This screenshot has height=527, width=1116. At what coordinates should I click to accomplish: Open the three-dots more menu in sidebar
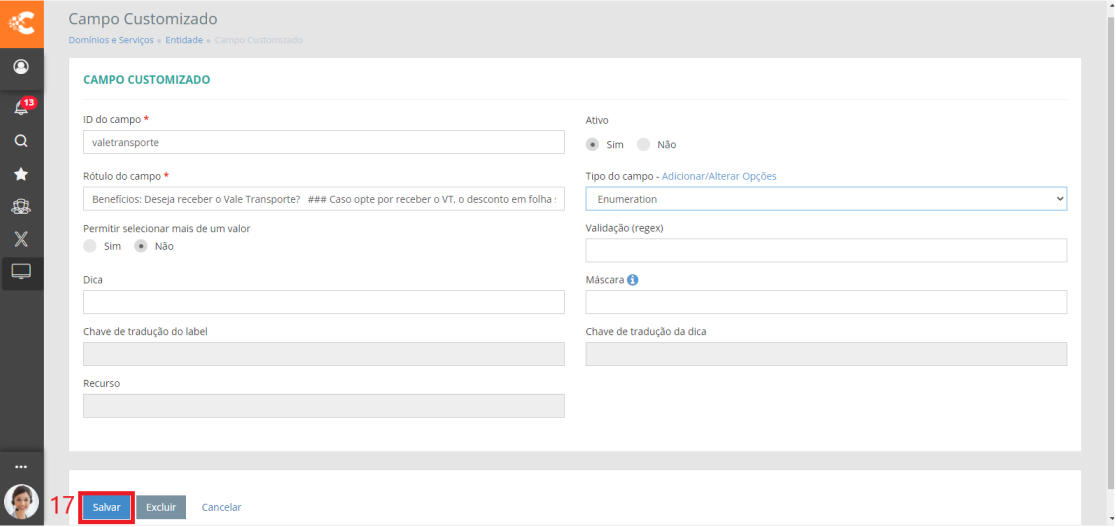(21, 467)
